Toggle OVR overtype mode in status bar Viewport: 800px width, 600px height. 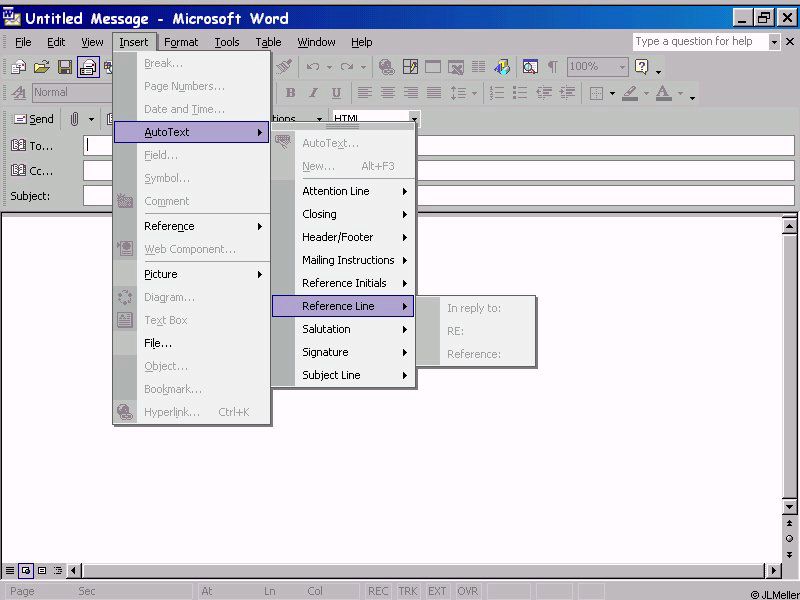pyautogui.click(x=467, y=591)
